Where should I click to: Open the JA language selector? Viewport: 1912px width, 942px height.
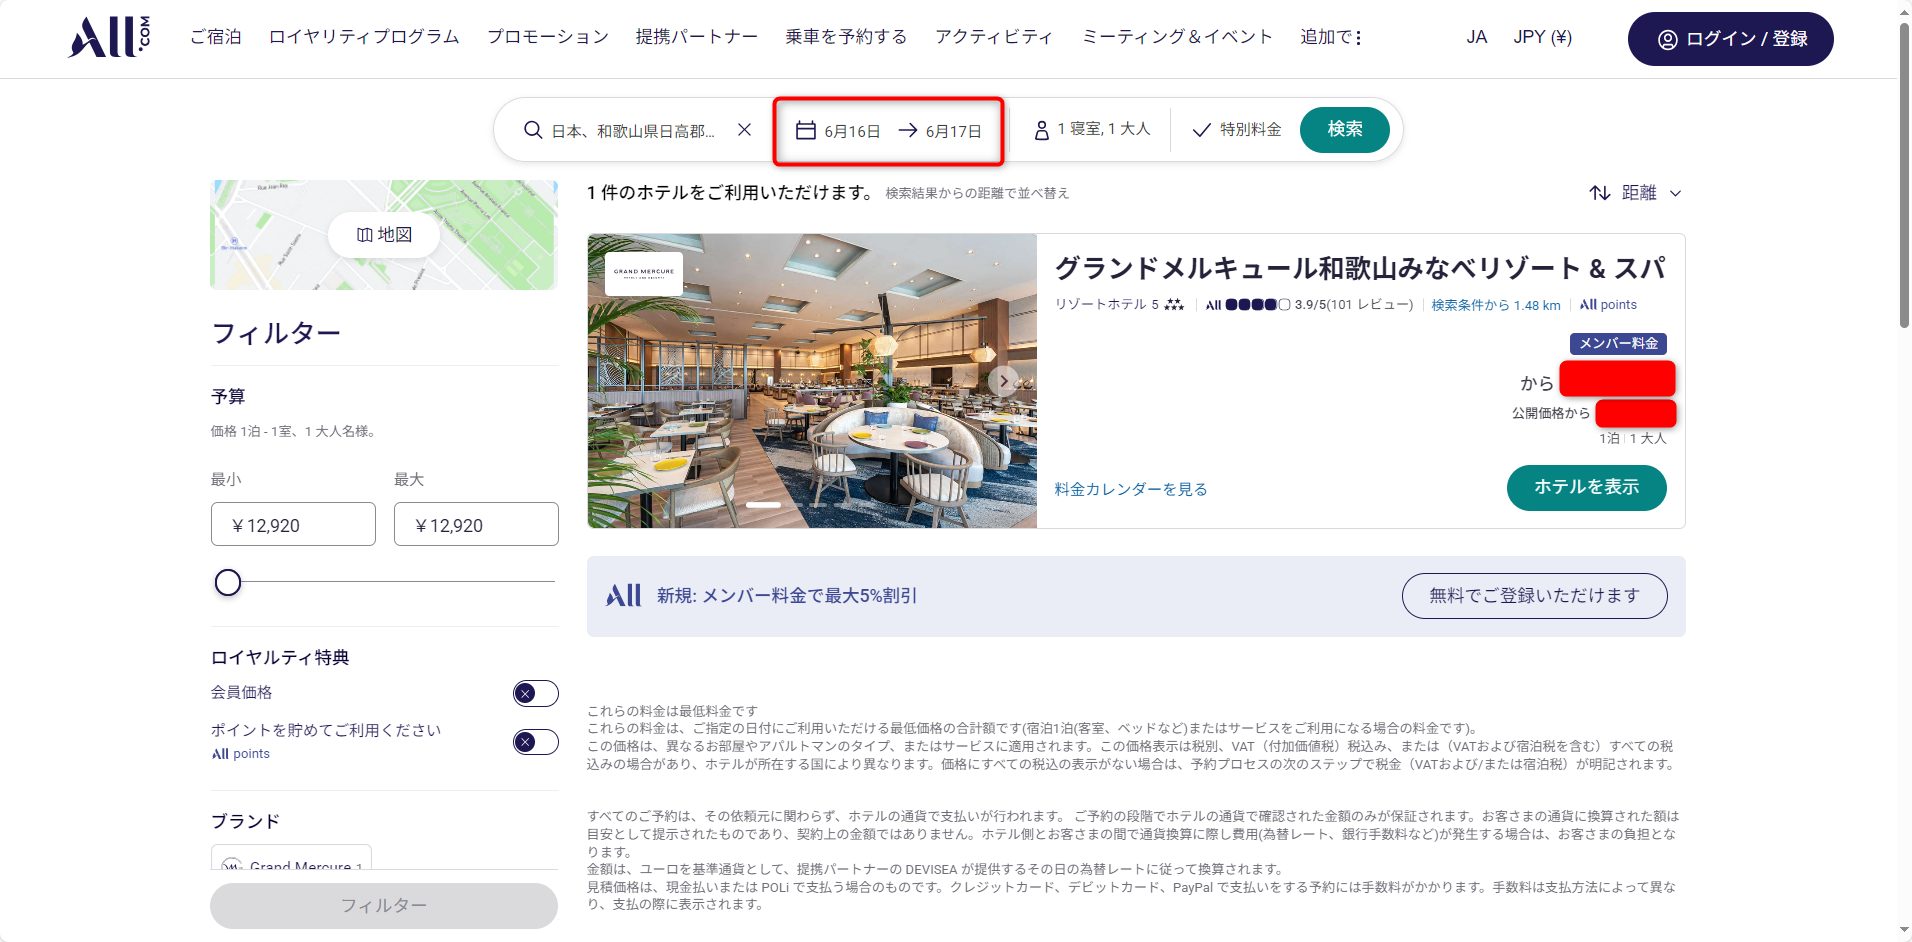pyautogui.click(x=1476, y=38)
